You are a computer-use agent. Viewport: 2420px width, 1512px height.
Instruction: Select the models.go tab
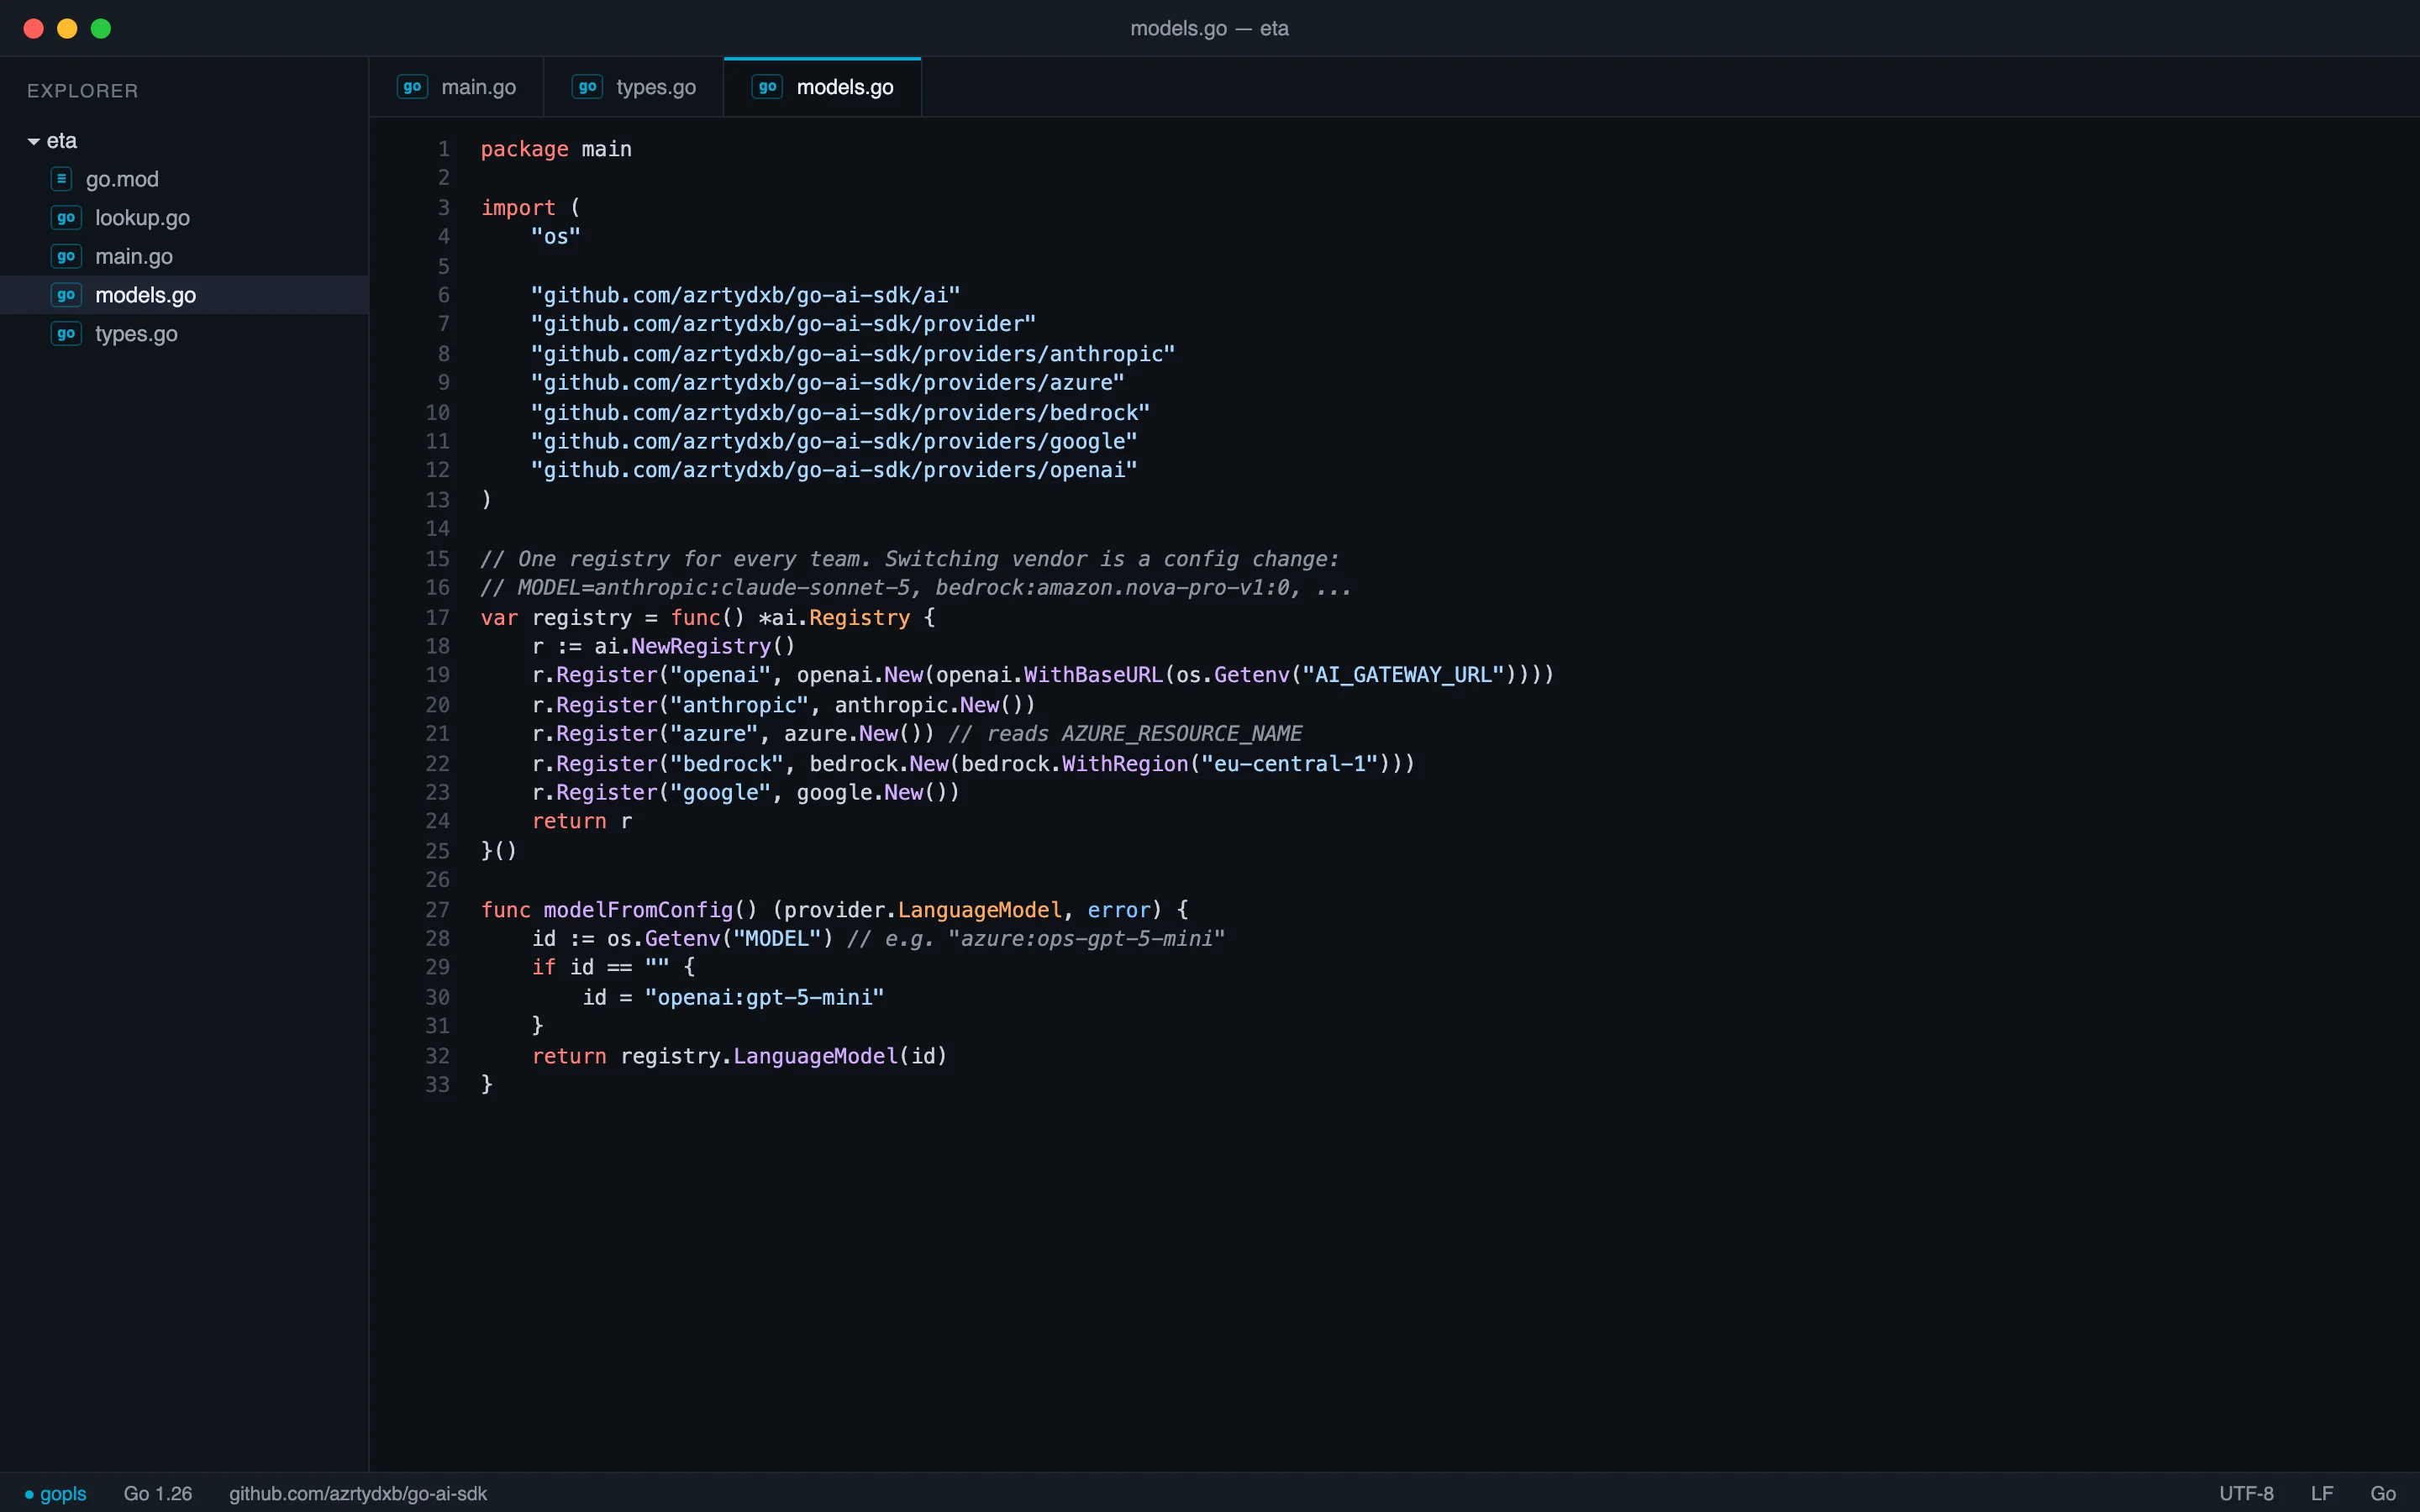pyautogui.click(x=823, y=87)
